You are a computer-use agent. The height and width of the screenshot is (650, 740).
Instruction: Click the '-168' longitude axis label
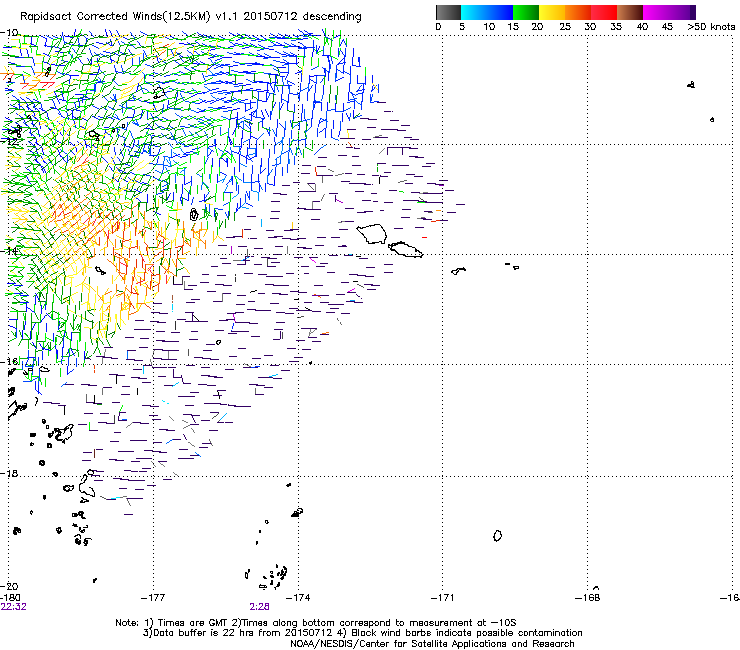tap(588, 598)
